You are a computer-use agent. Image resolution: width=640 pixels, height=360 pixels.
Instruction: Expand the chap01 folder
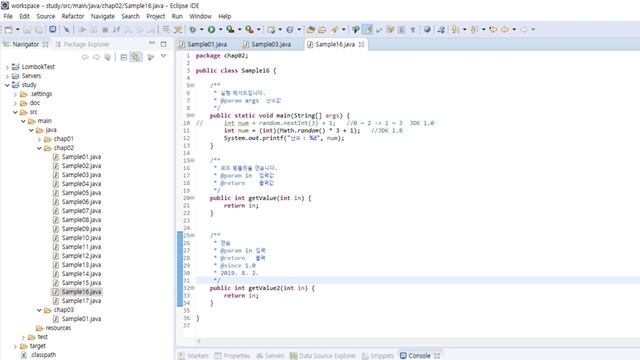click(39, 139)
